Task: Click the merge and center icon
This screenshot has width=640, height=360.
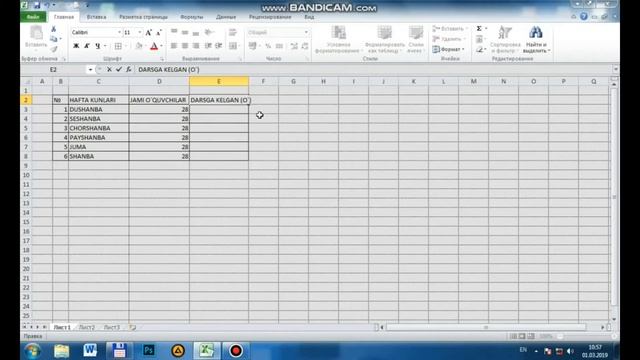Action: point(233,46)
